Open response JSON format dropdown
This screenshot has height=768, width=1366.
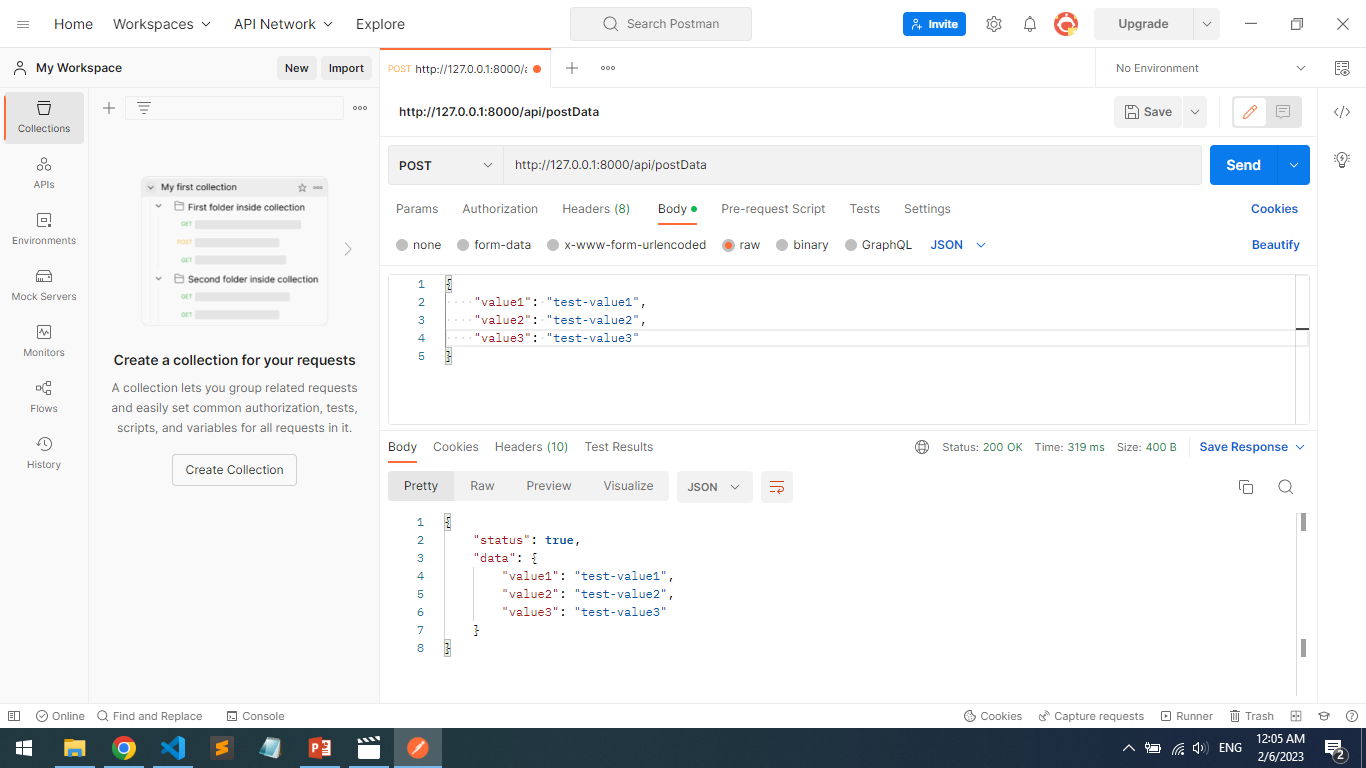click(715, 487)
